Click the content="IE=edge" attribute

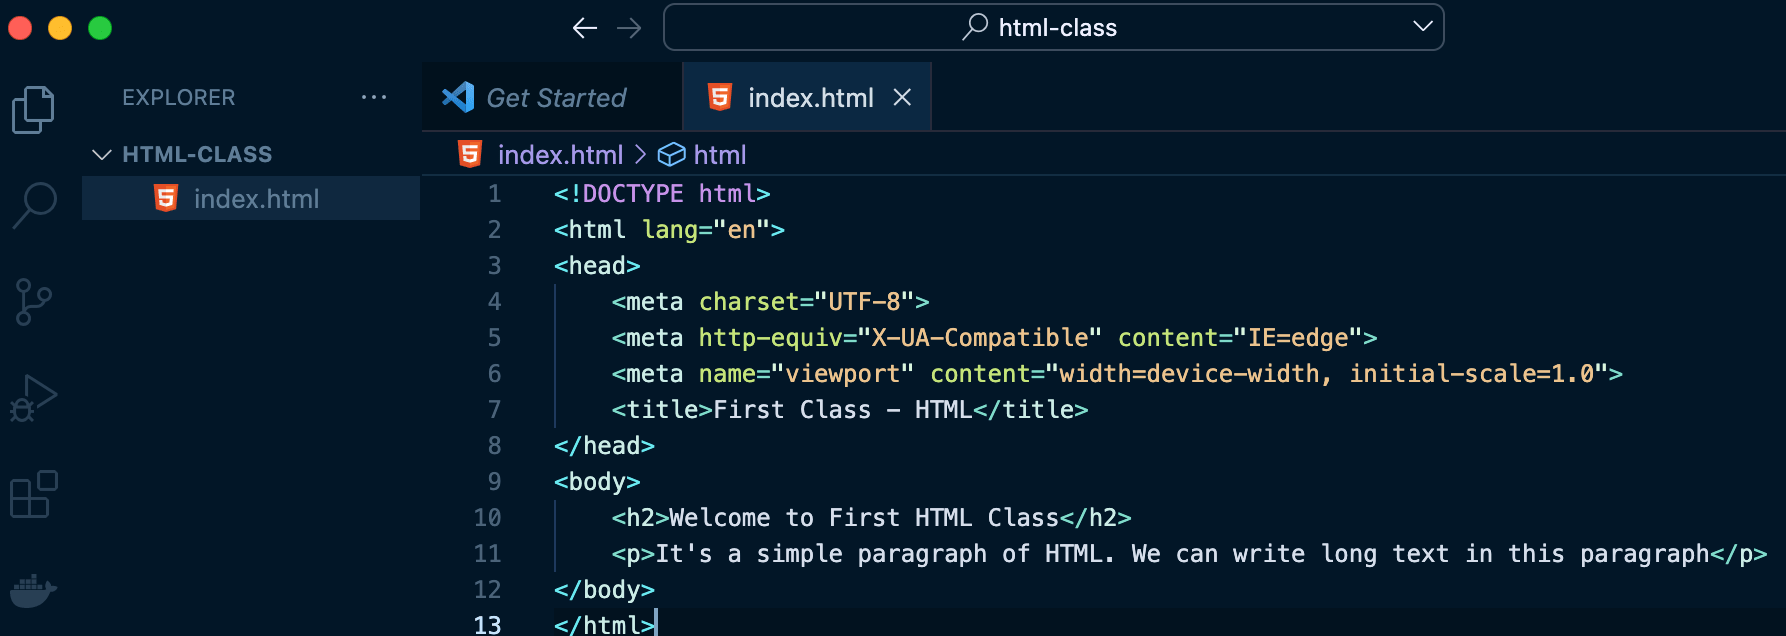pyautogui.click(x=1240, y=337)
